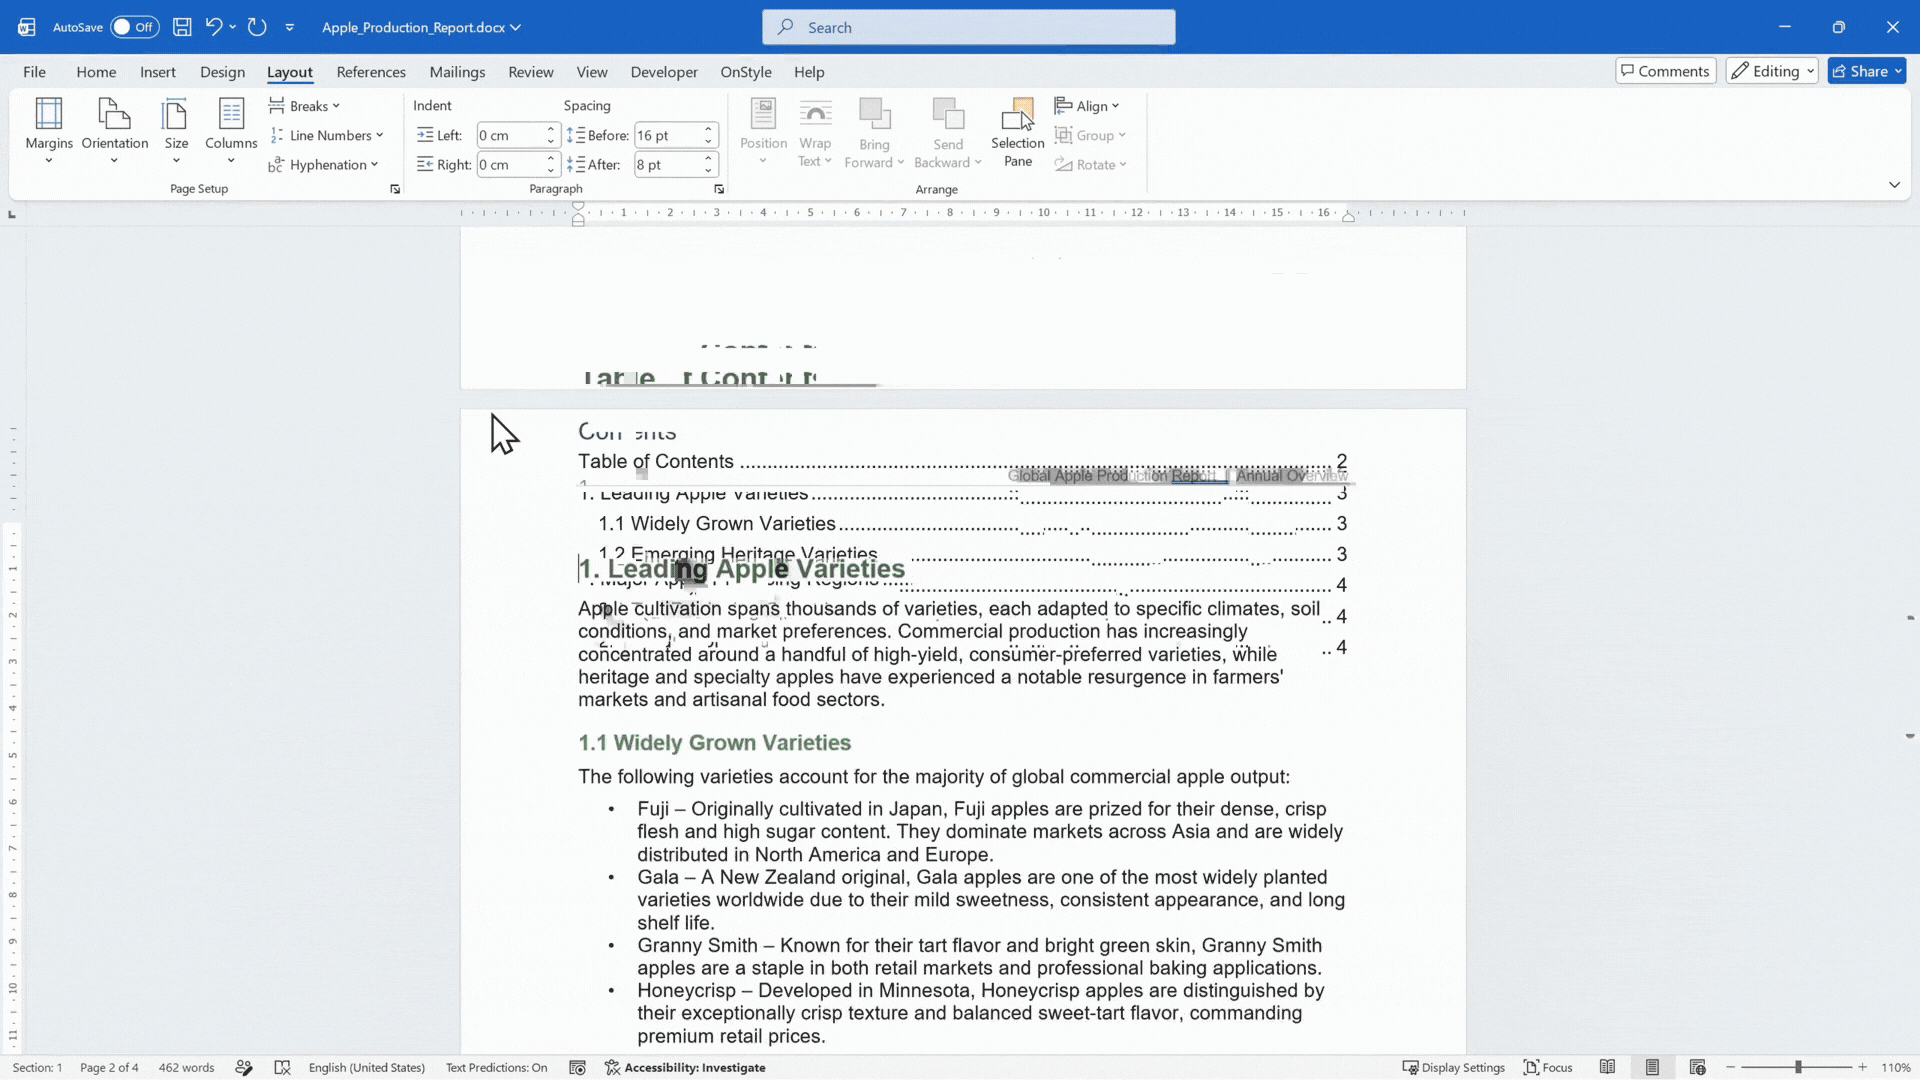1920x1080 pixels.
Task: Open the document name dropdown
Action: (516, 27)
